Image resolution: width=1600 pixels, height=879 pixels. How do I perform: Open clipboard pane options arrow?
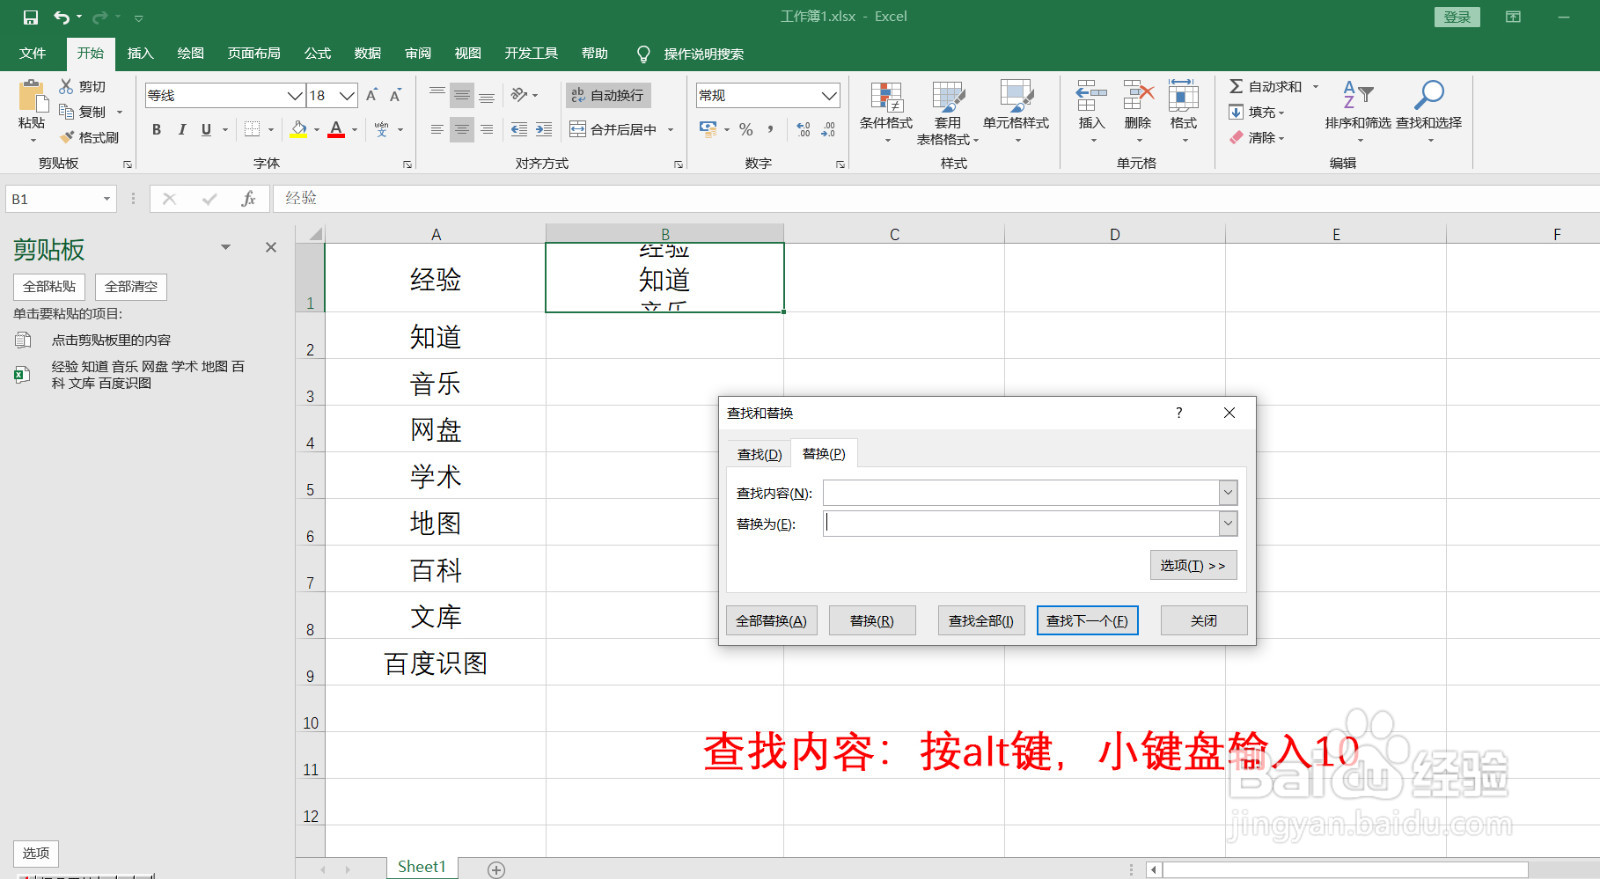tap(225, 247)
